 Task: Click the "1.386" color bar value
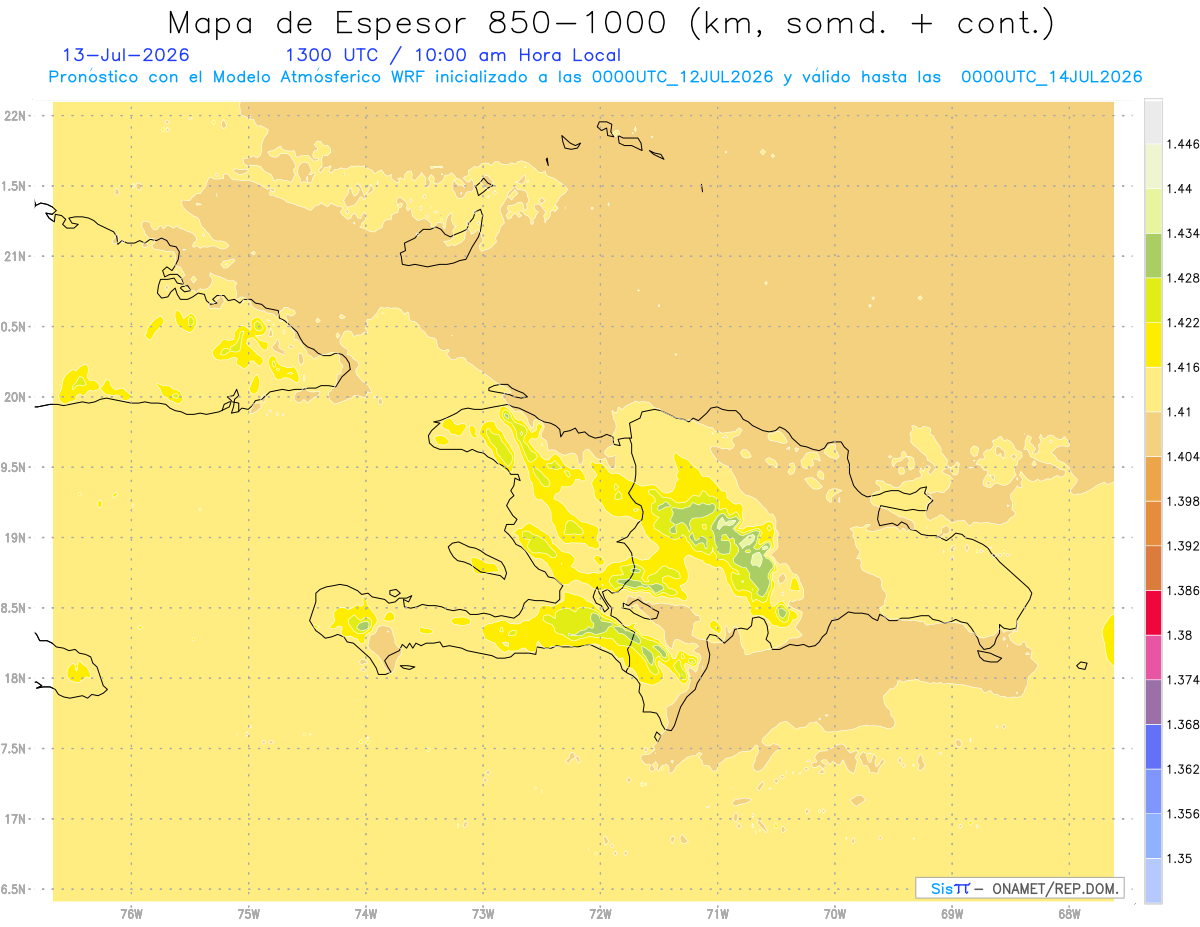1183,591
